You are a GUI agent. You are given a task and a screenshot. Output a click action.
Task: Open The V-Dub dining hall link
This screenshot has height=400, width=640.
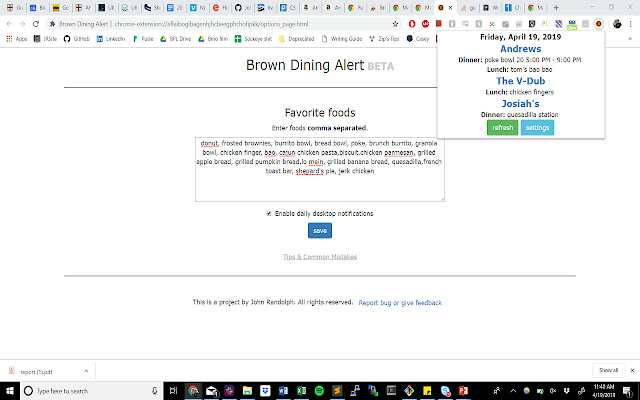tap(520, 81)
